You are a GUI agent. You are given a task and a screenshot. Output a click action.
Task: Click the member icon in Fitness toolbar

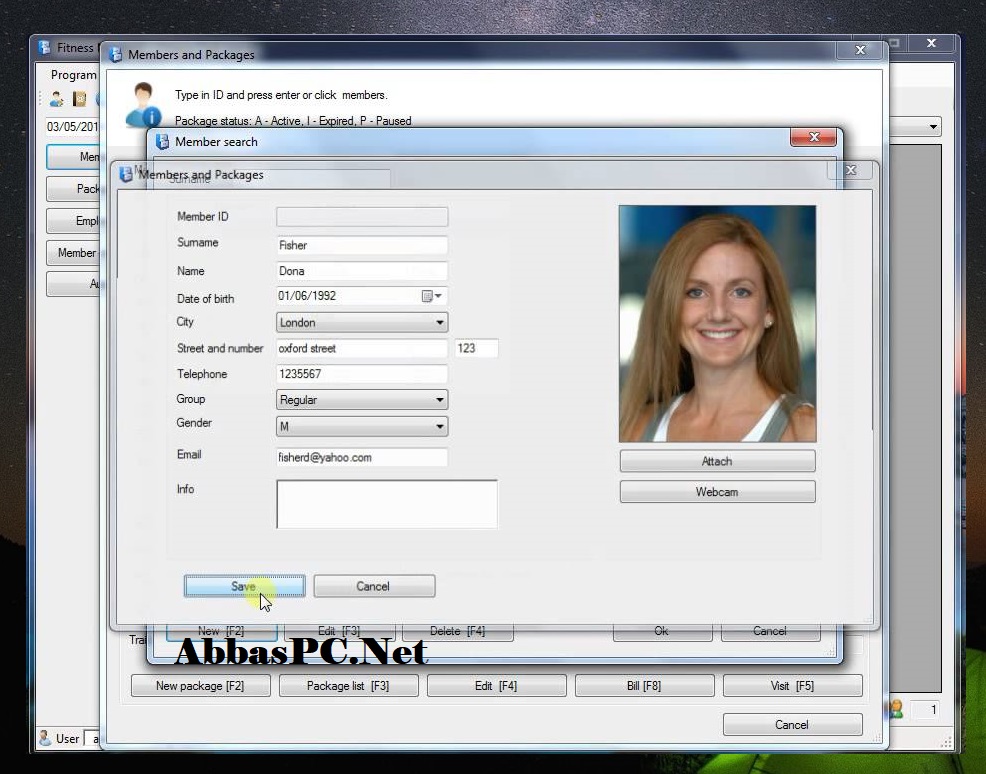pos(57,99)
